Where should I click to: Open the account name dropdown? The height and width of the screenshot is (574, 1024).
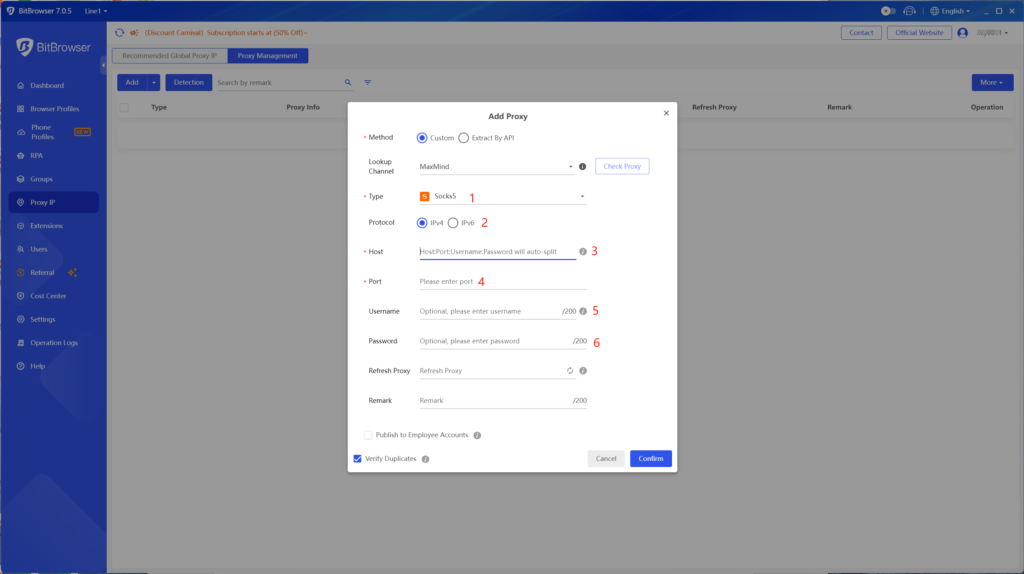pyautogui.click(x=993, y=33)
